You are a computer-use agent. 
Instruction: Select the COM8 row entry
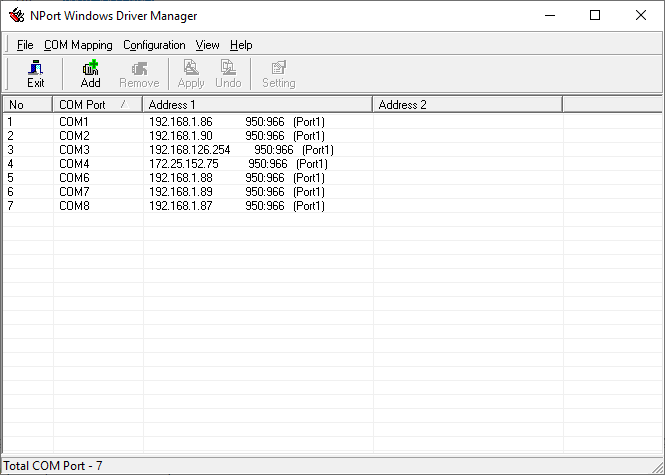(x=74, y=206)
